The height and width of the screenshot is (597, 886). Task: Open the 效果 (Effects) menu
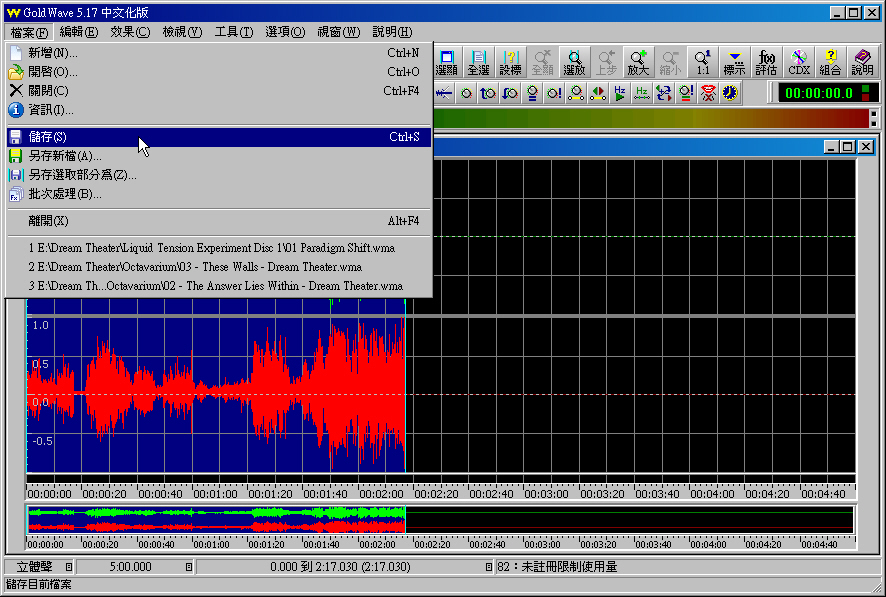tap(129, 32)
